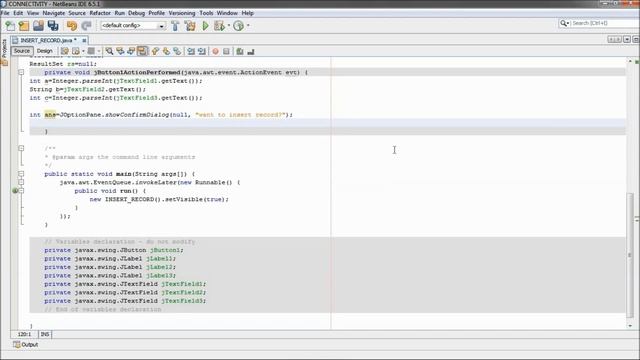Open the Versioning menu

[x=182, y=13]
